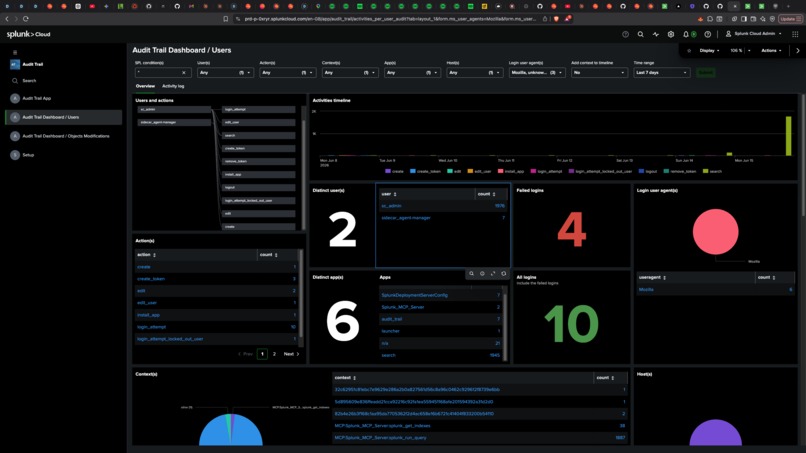Sort context table by context column
Screen dimensions: 806x453
point(345,378)
